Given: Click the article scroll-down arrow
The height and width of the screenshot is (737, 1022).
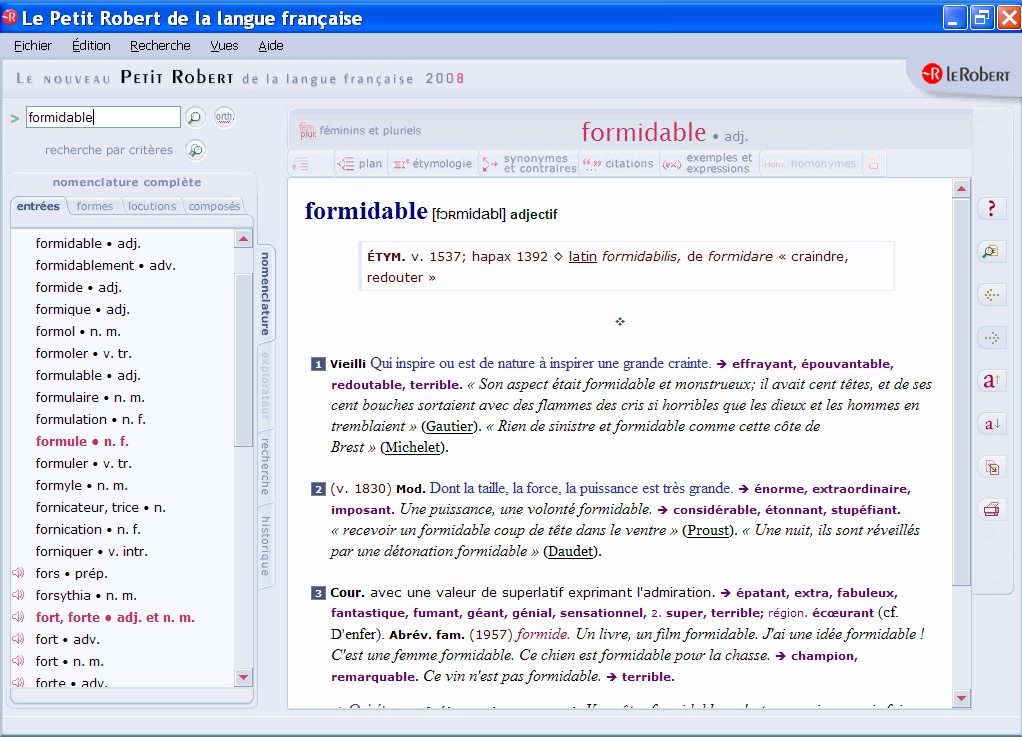Looking at the screenshot, I should [961, 699].
